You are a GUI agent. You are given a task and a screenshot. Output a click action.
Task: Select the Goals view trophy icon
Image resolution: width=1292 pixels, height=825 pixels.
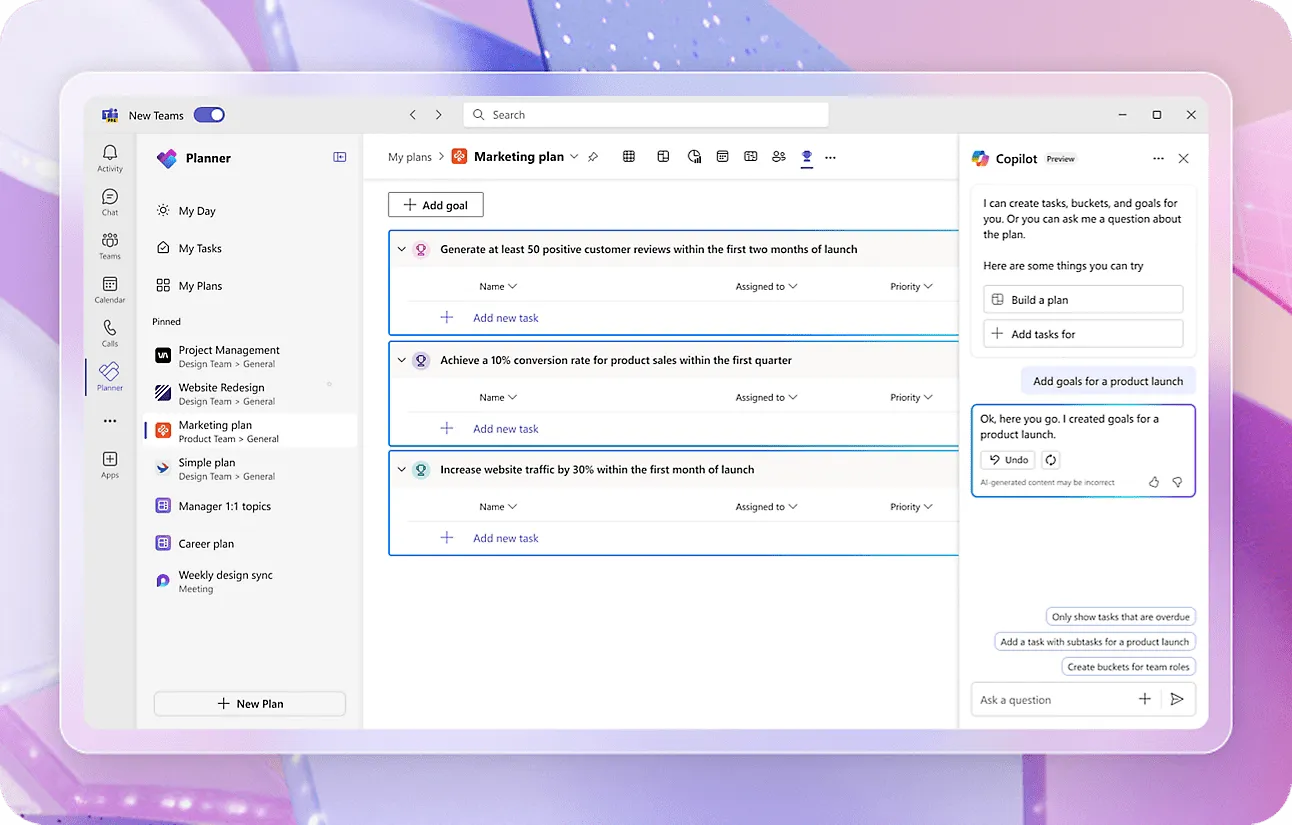tap(807, 157)
